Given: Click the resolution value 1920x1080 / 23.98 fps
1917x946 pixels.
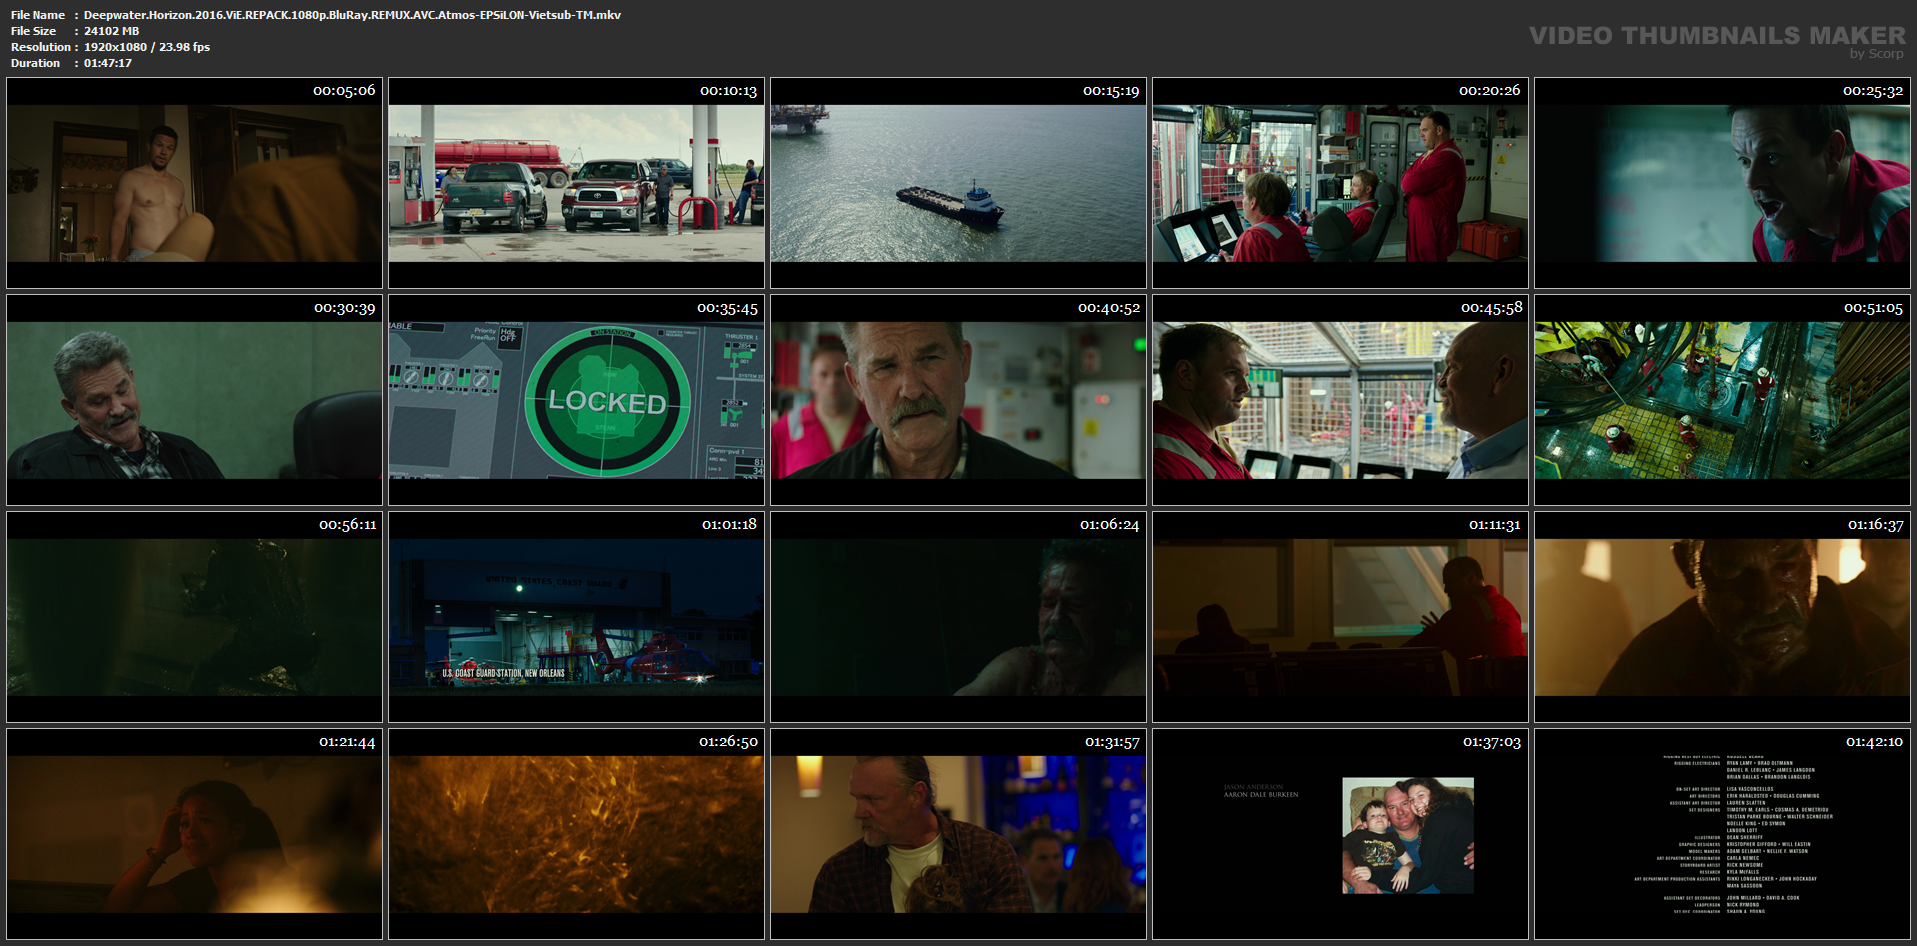Looking at the screenshot, I should click(x=147, y=47).
